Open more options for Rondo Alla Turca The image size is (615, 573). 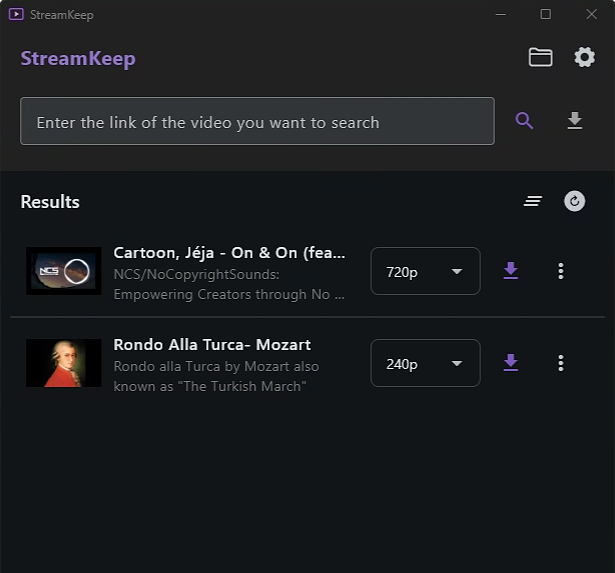coord(561,363)
